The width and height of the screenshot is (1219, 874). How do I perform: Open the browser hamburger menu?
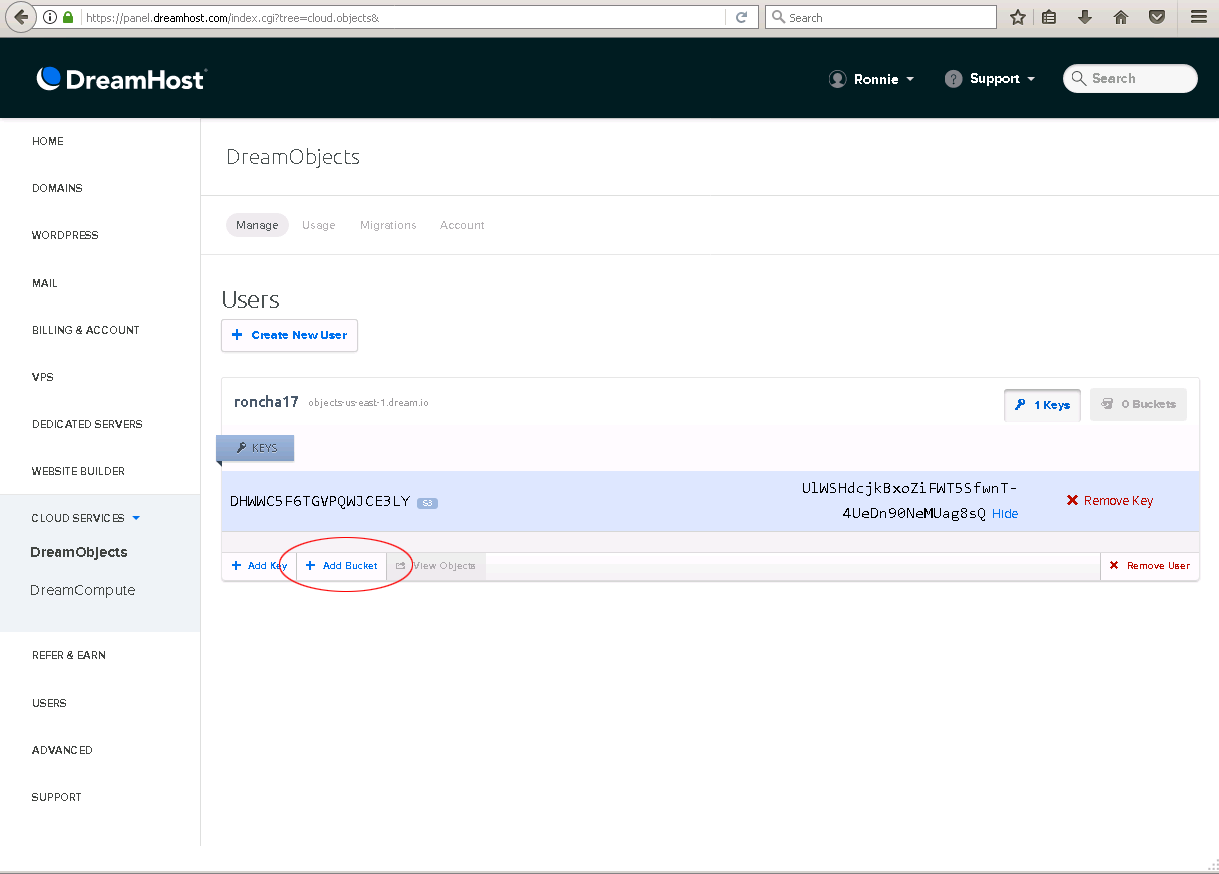(1199, 17)
